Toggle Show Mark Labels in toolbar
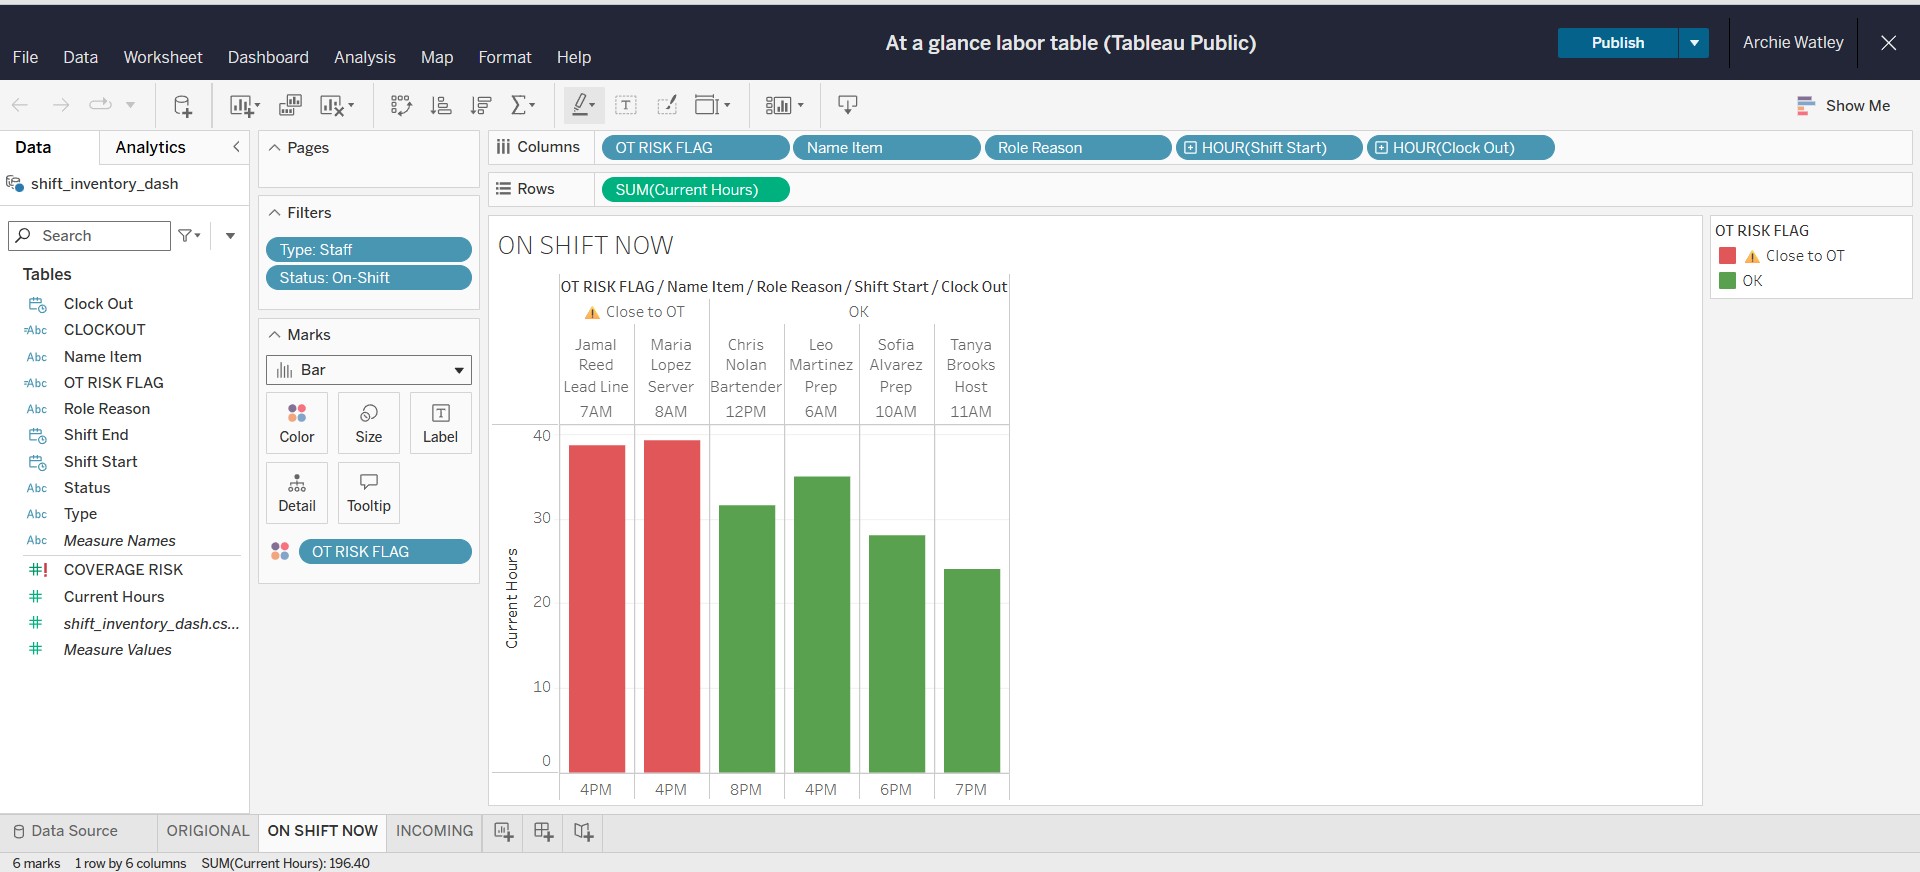This screenshot has width=1920, height=872. pos(626,105)
